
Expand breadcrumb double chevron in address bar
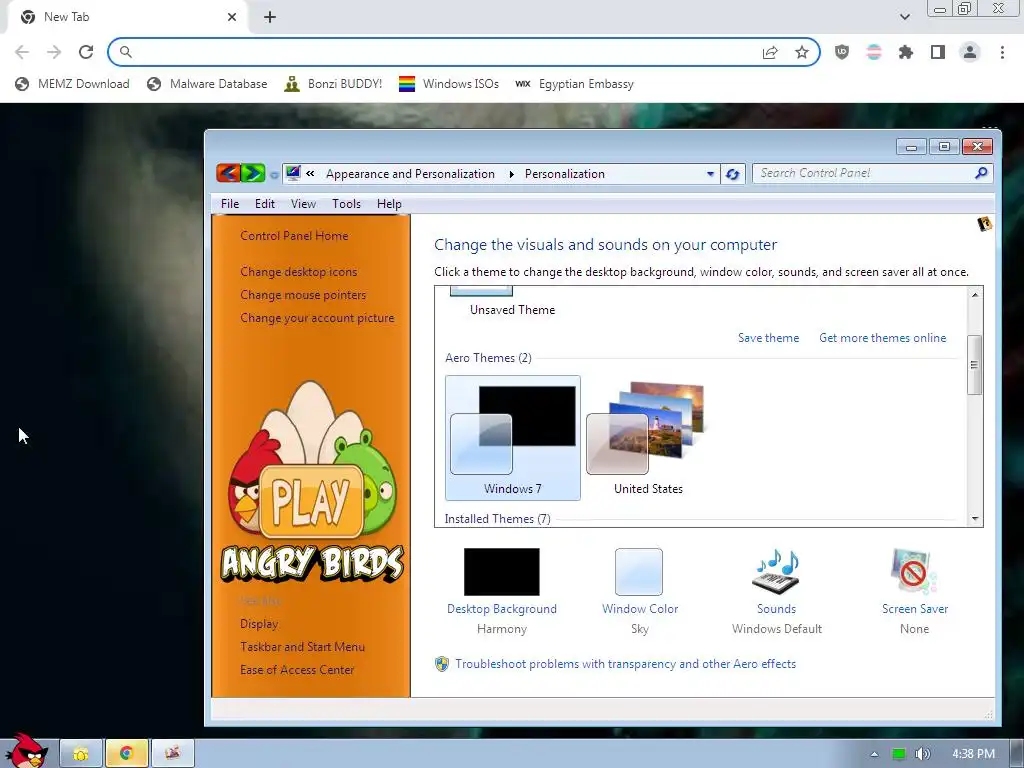pos(310,173)
